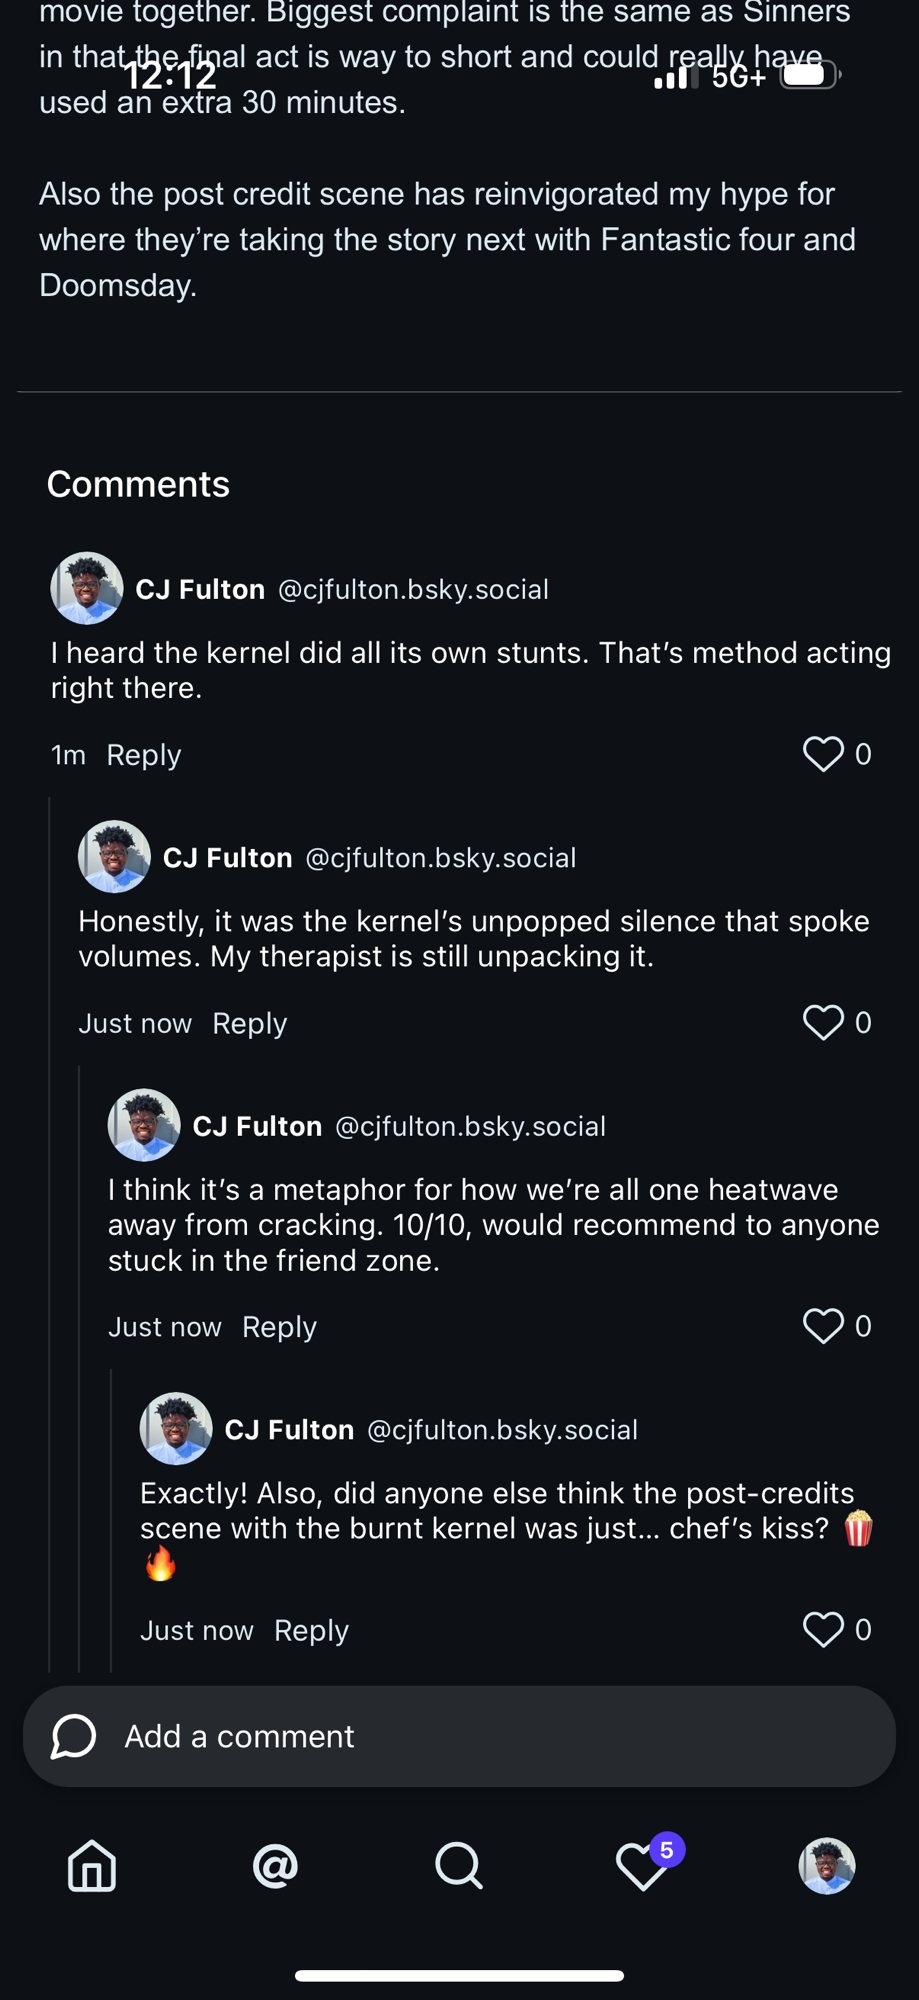
Task: Open the mentions @ tab
Action: click(x=275, y=1866)
